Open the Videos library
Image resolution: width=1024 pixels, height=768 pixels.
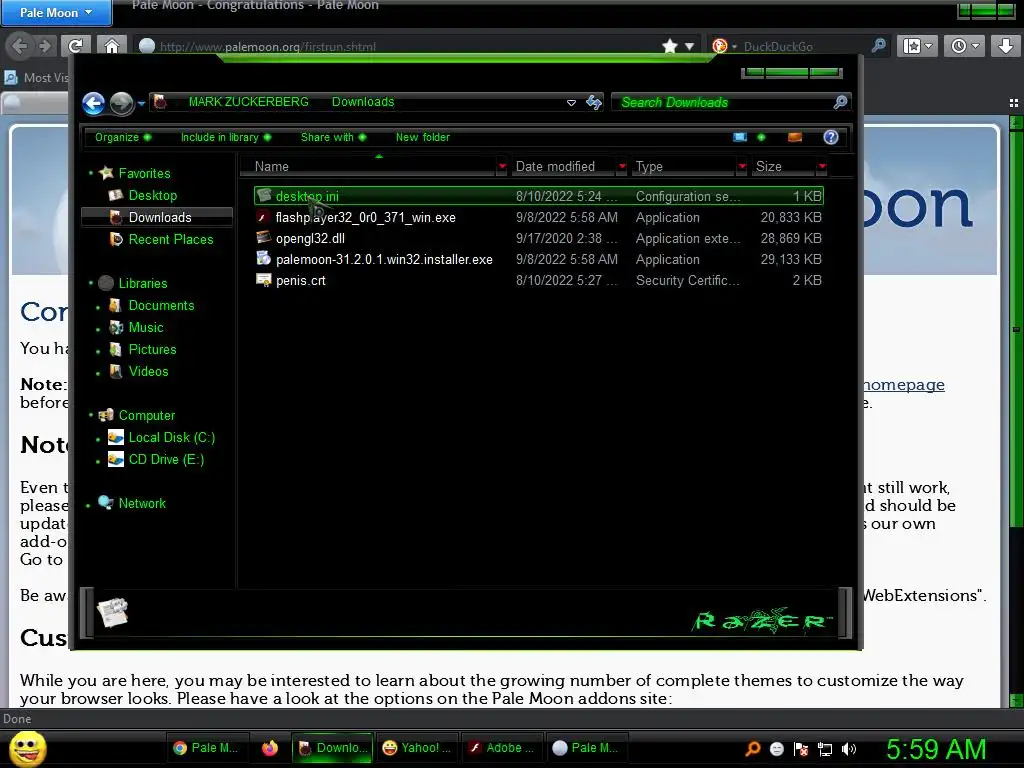click(148, 371)
